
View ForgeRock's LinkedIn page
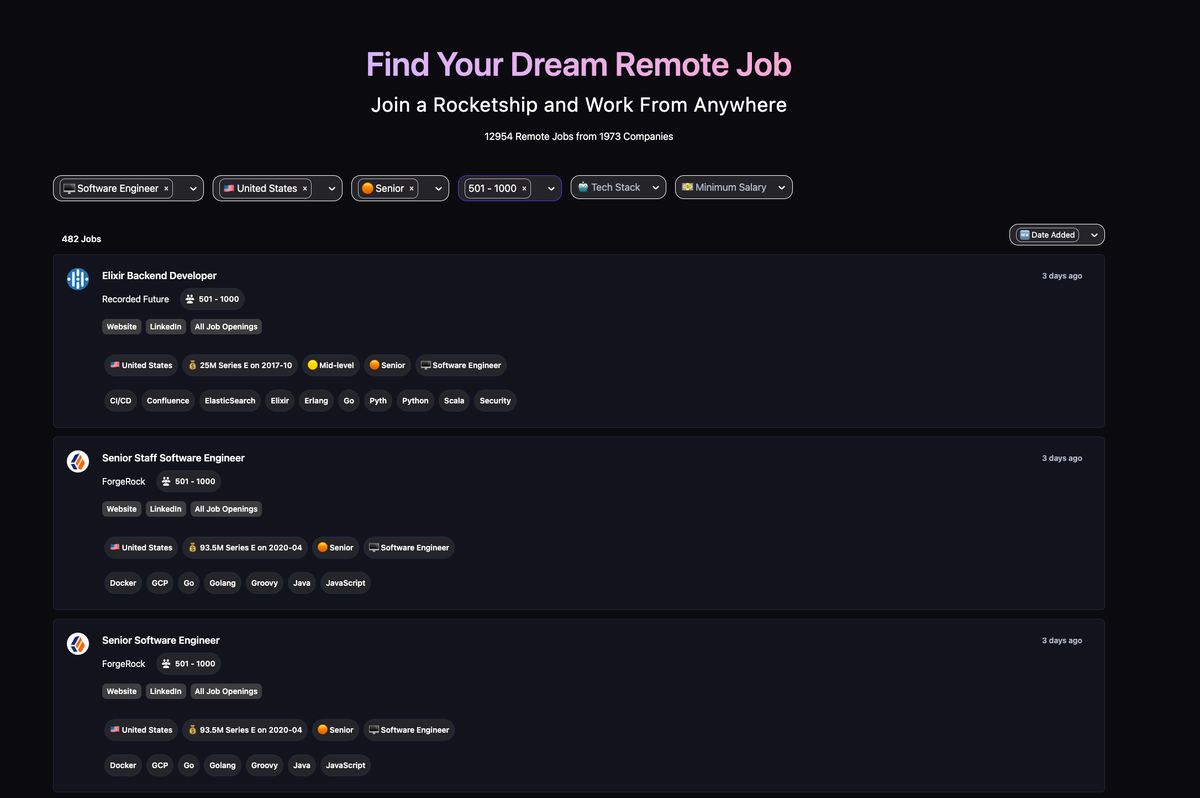(x=165, y=508)
